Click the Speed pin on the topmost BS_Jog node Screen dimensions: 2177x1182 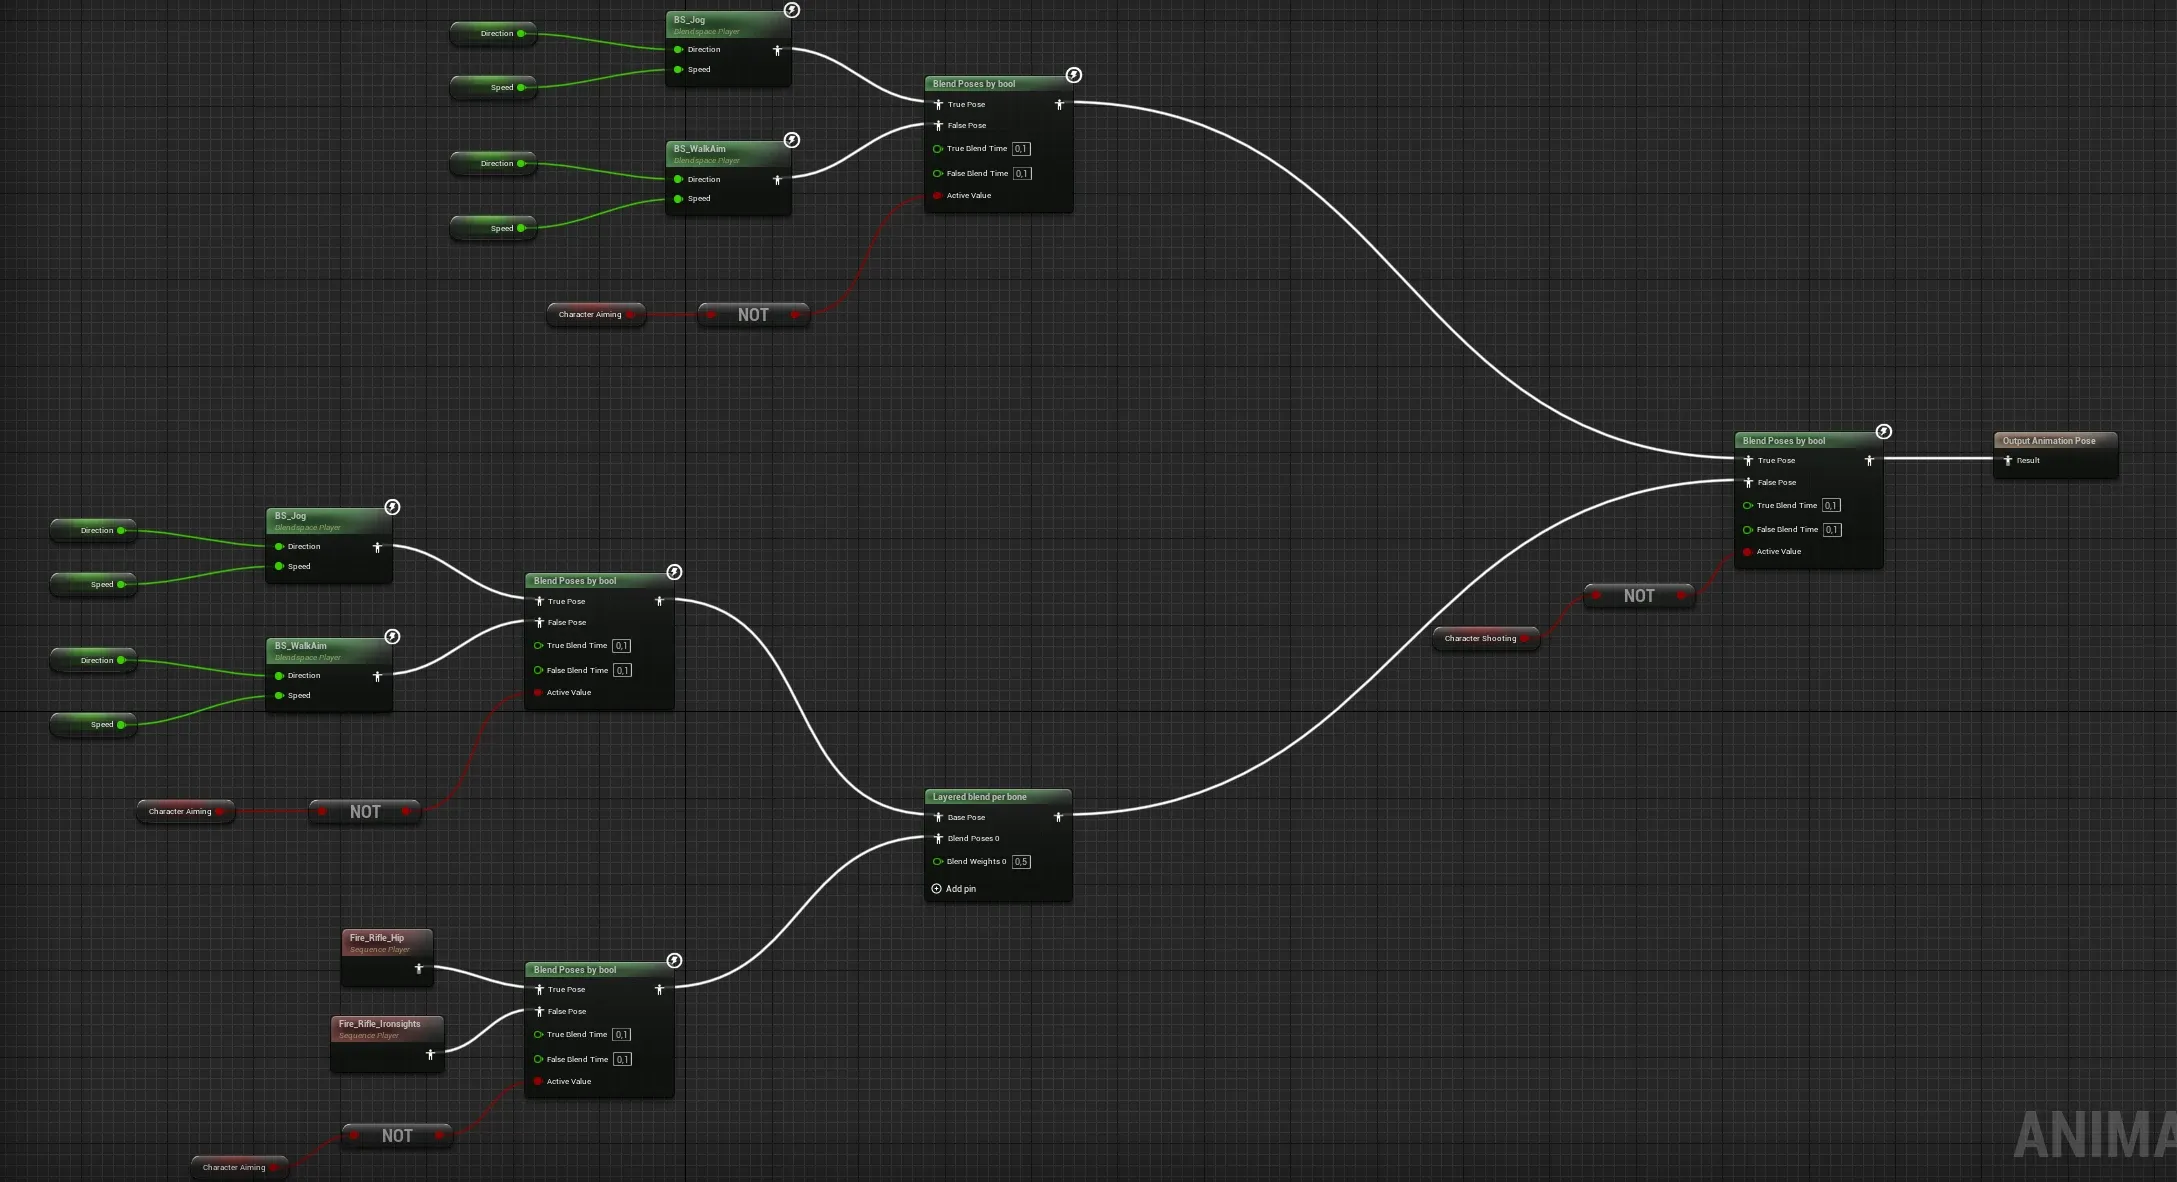pyautogui.click(x=678, y=70)
